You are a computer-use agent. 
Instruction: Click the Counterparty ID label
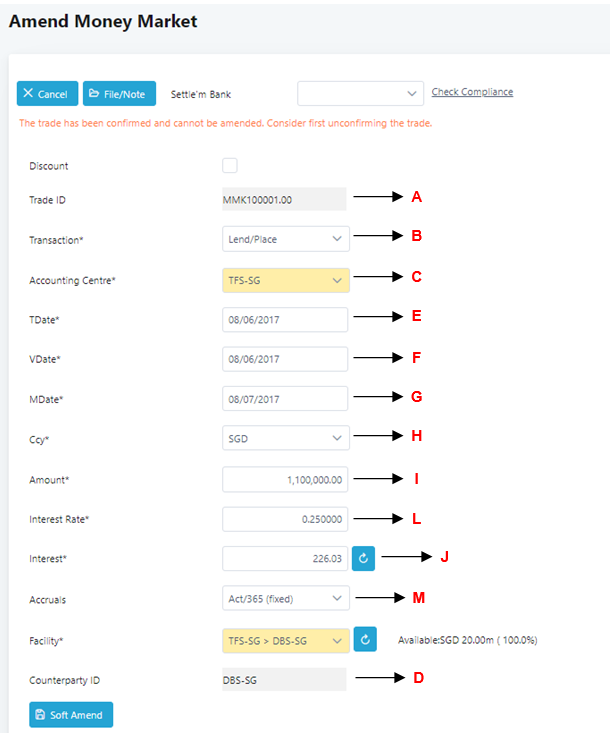(65, 680)
